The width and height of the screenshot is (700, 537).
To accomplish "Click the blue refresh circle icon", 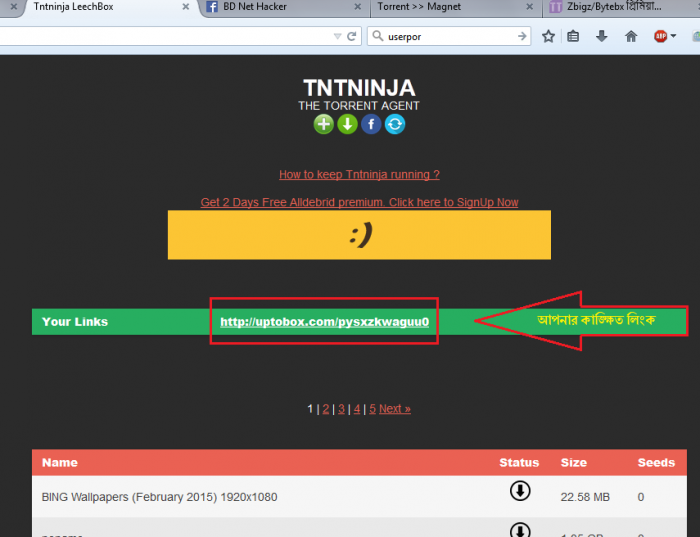I will tap(395, 124).
